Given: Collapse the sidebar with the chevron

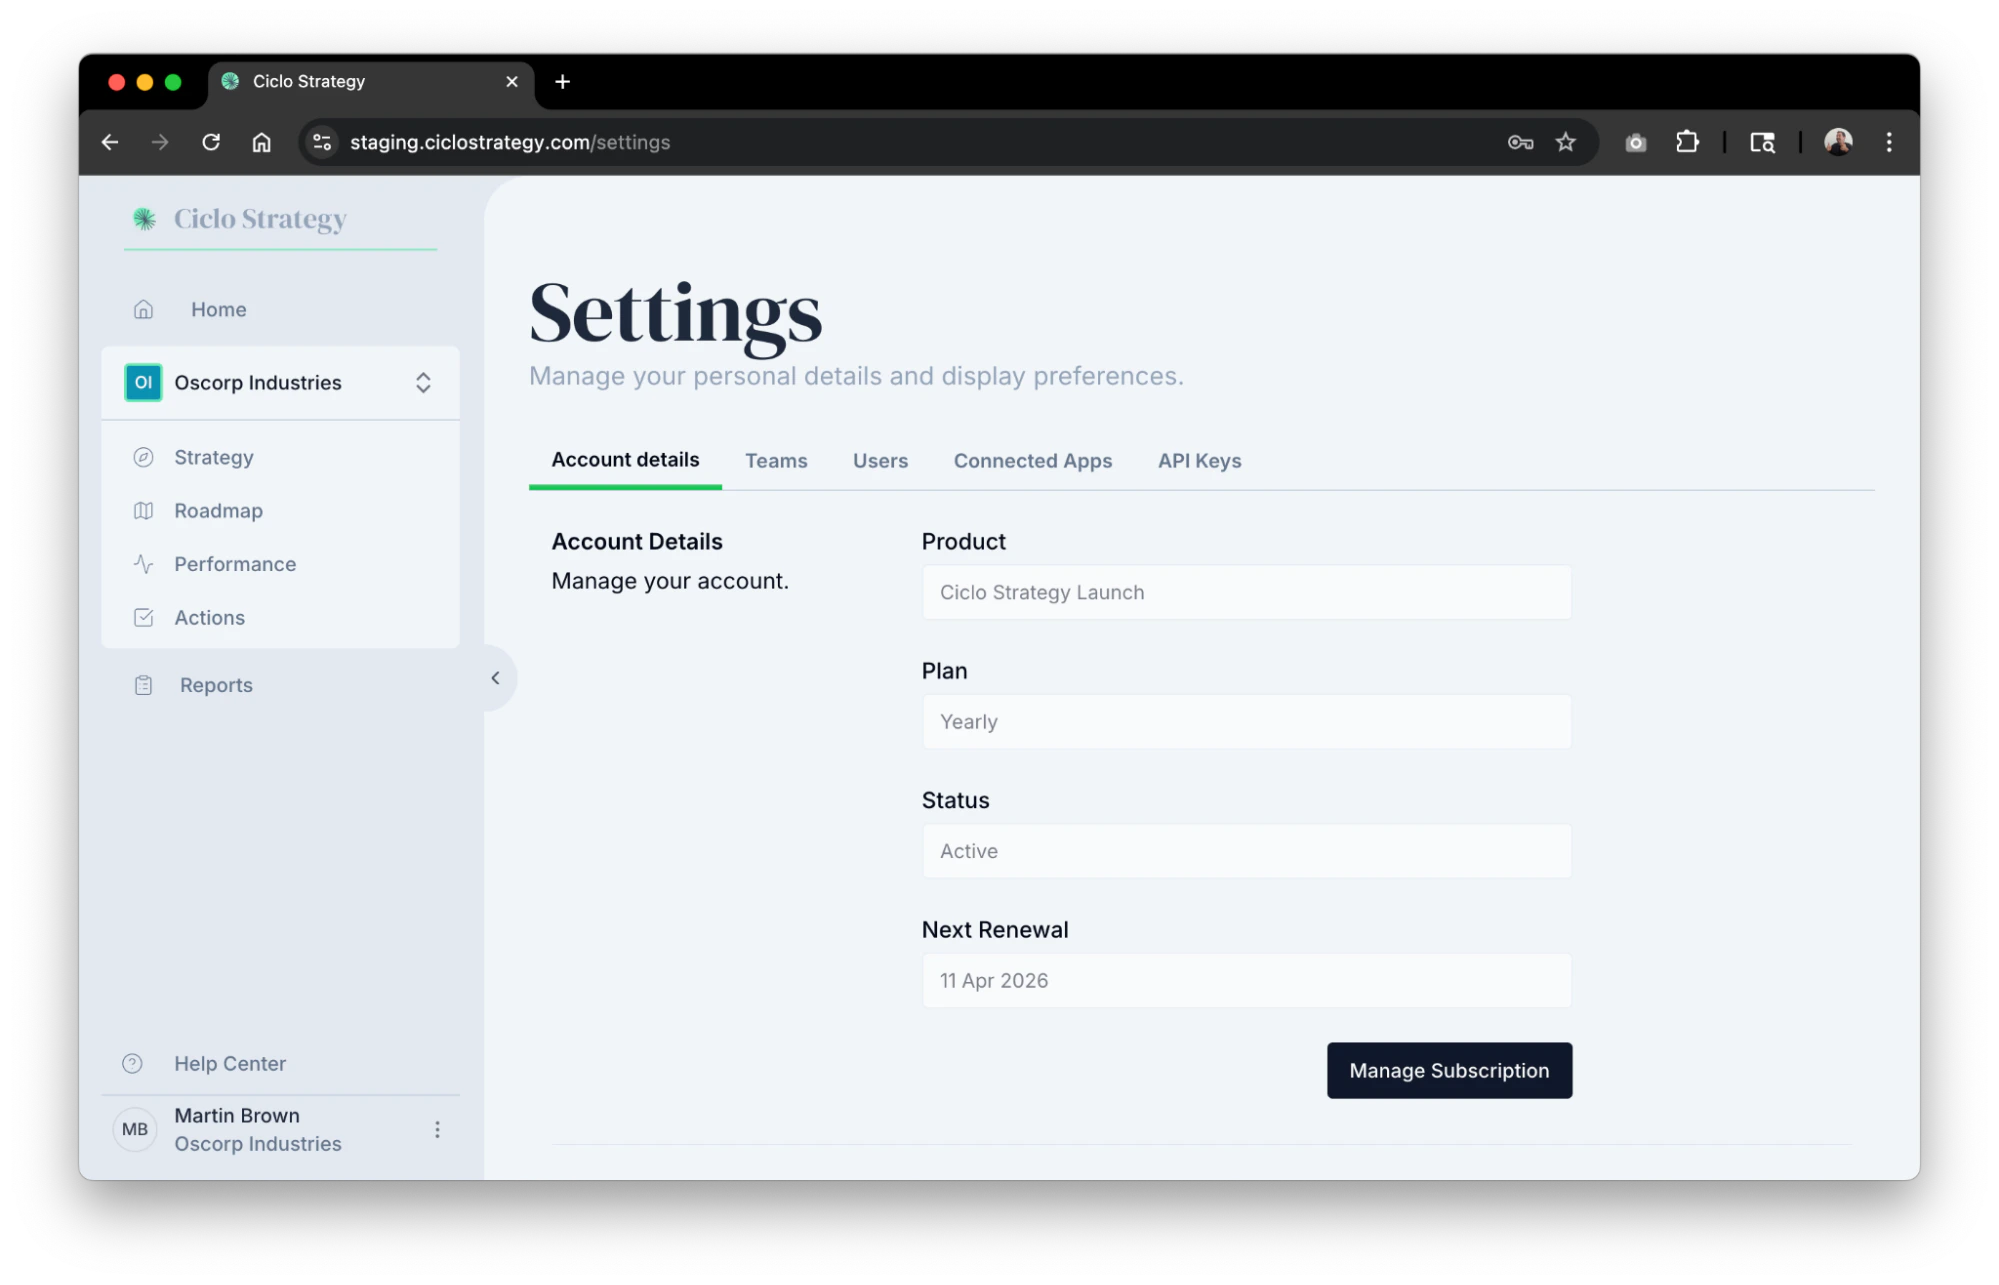Looking at the screenshot, I should [495, 678].
